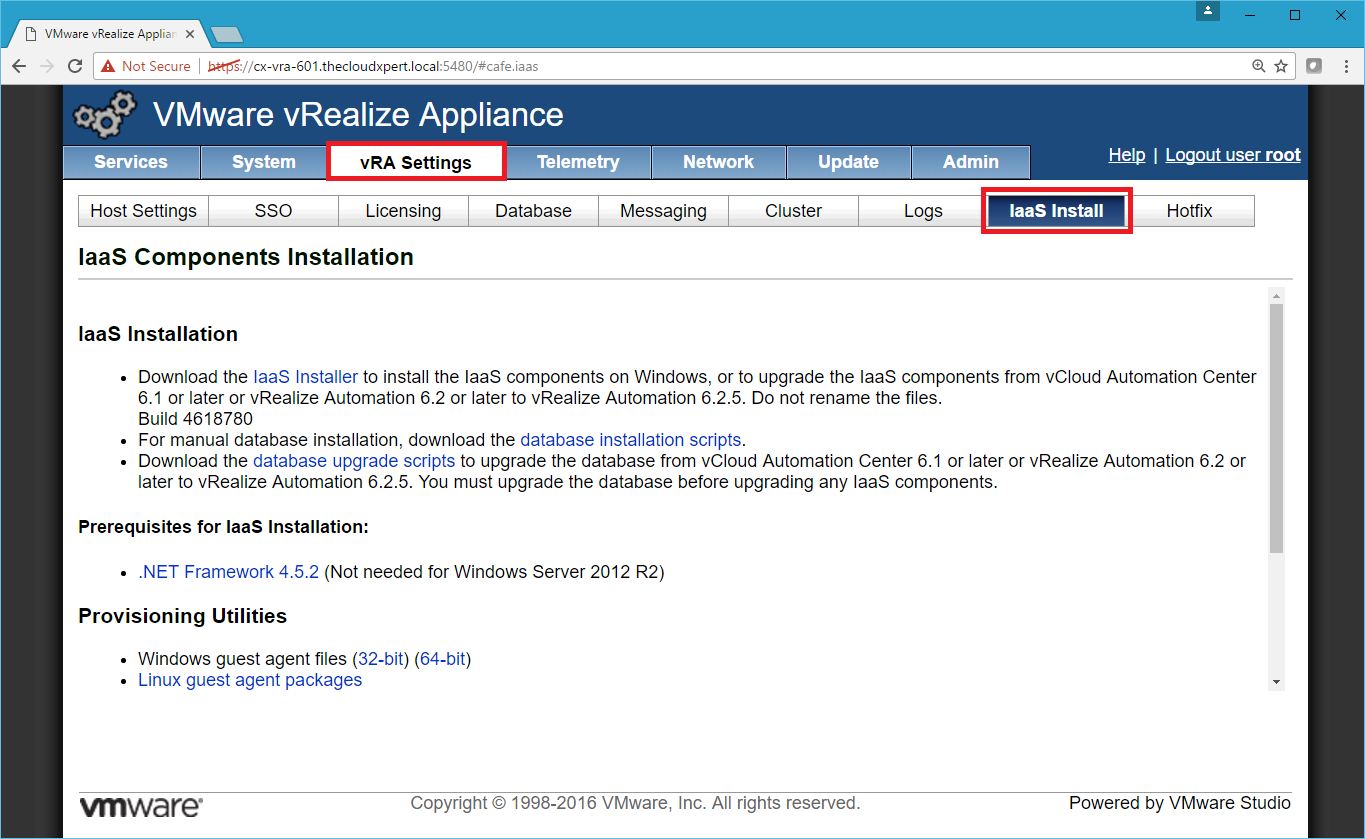The height and width of the screenshot is (839, 1365).
Task: Click the Chrome user profile icon
Action: pyautogui.click(x=1209, y=12)
